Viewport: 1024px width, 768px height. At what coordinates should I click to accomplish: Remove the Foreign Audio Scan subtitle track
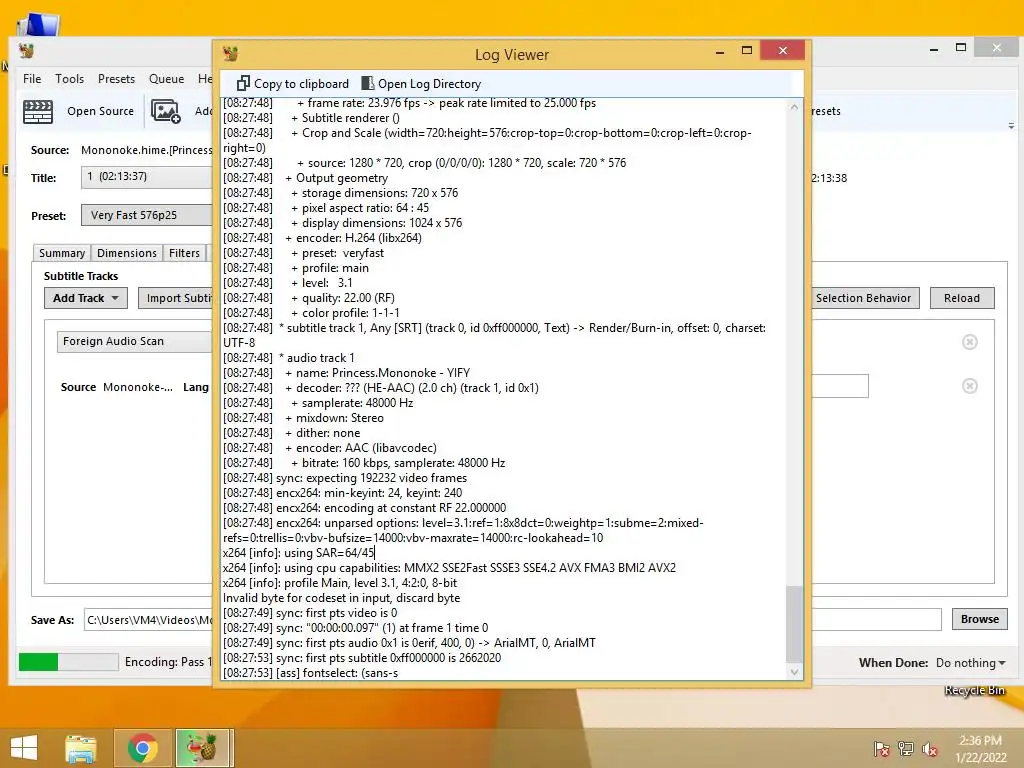coord(970,342)
